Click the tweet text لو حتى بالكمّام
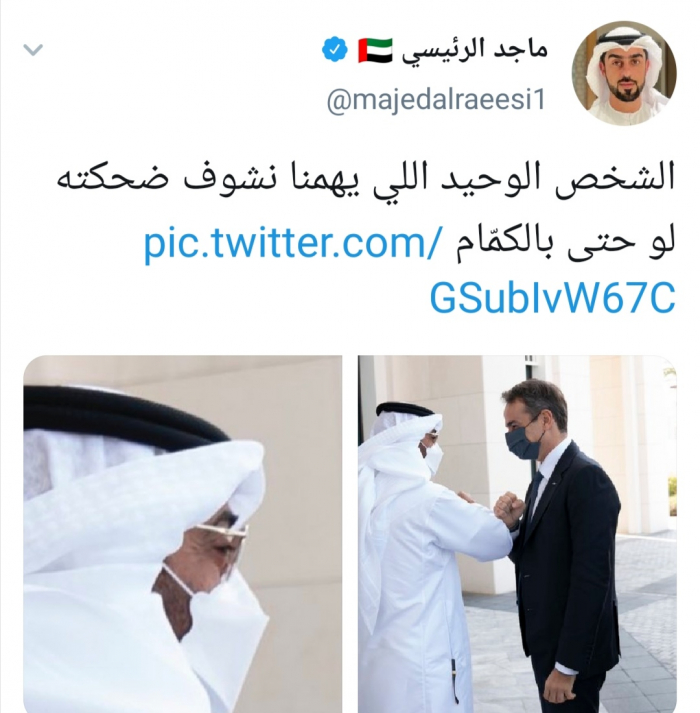The image size is (700, 713). click(x=565, y=244)
